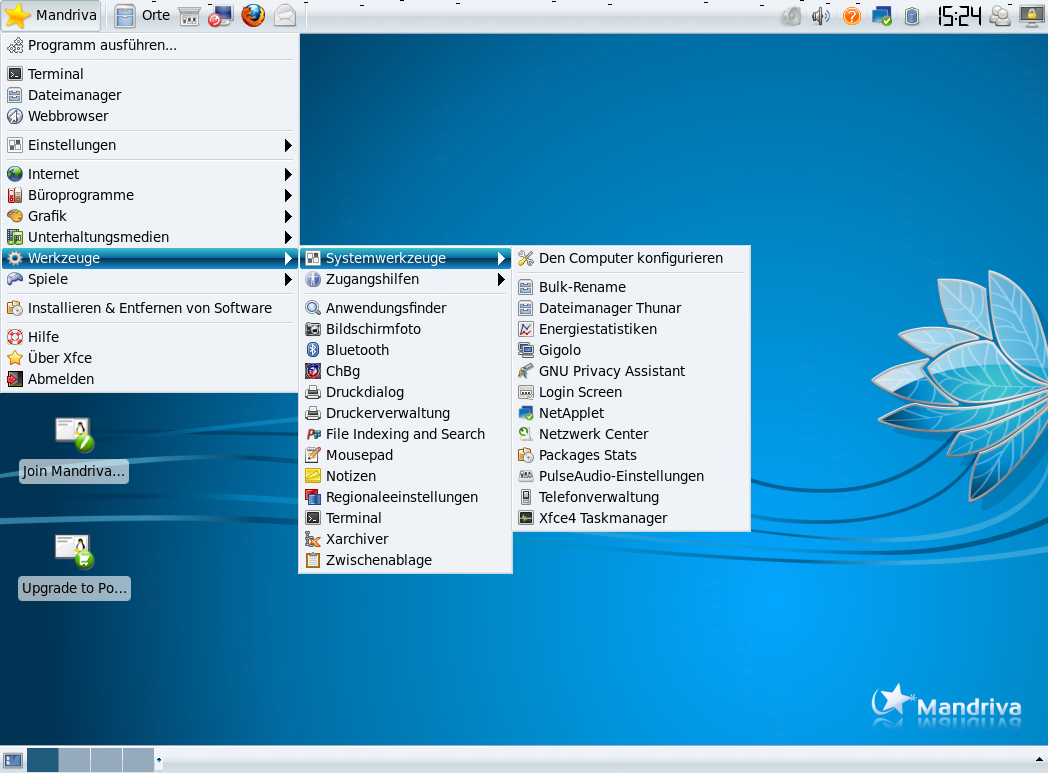This screenshot has width=1048, height=773.
Task: Click the network monitor tray icon
Action: coord(881,16)
